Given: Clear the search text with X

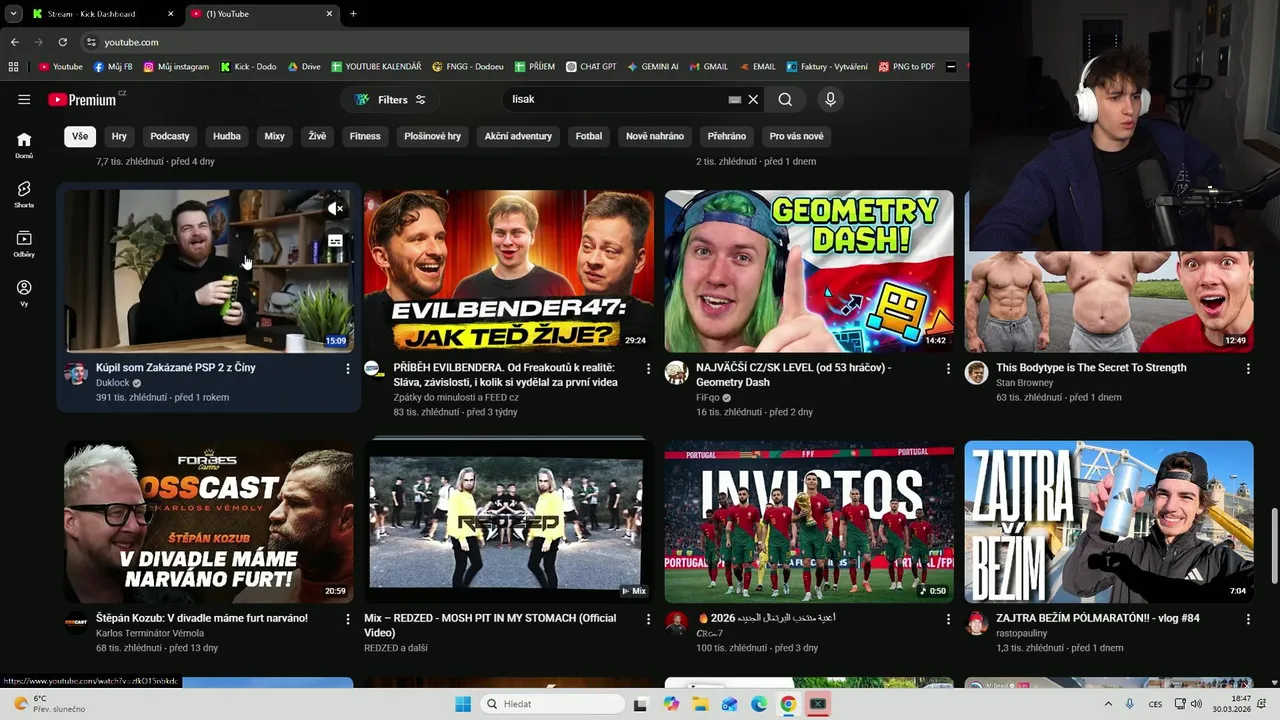Looking at the screenshot, I should [753, 99].
